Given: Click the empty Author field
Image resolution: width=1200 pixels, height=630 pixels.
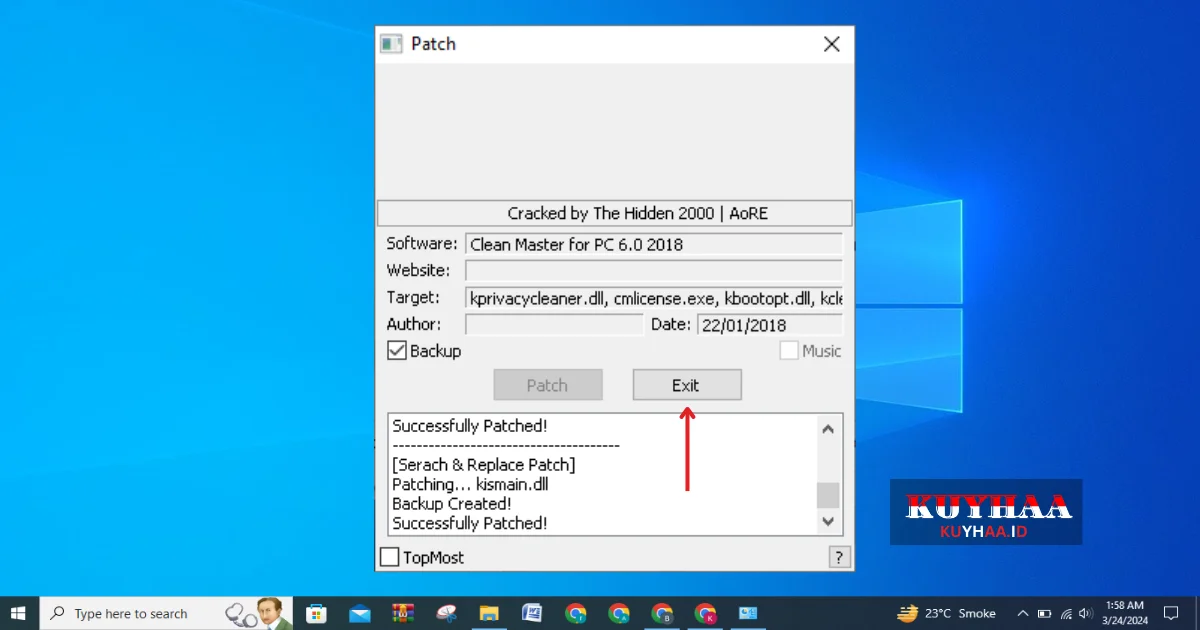Looking at the screenshot, I should (555, 324).
